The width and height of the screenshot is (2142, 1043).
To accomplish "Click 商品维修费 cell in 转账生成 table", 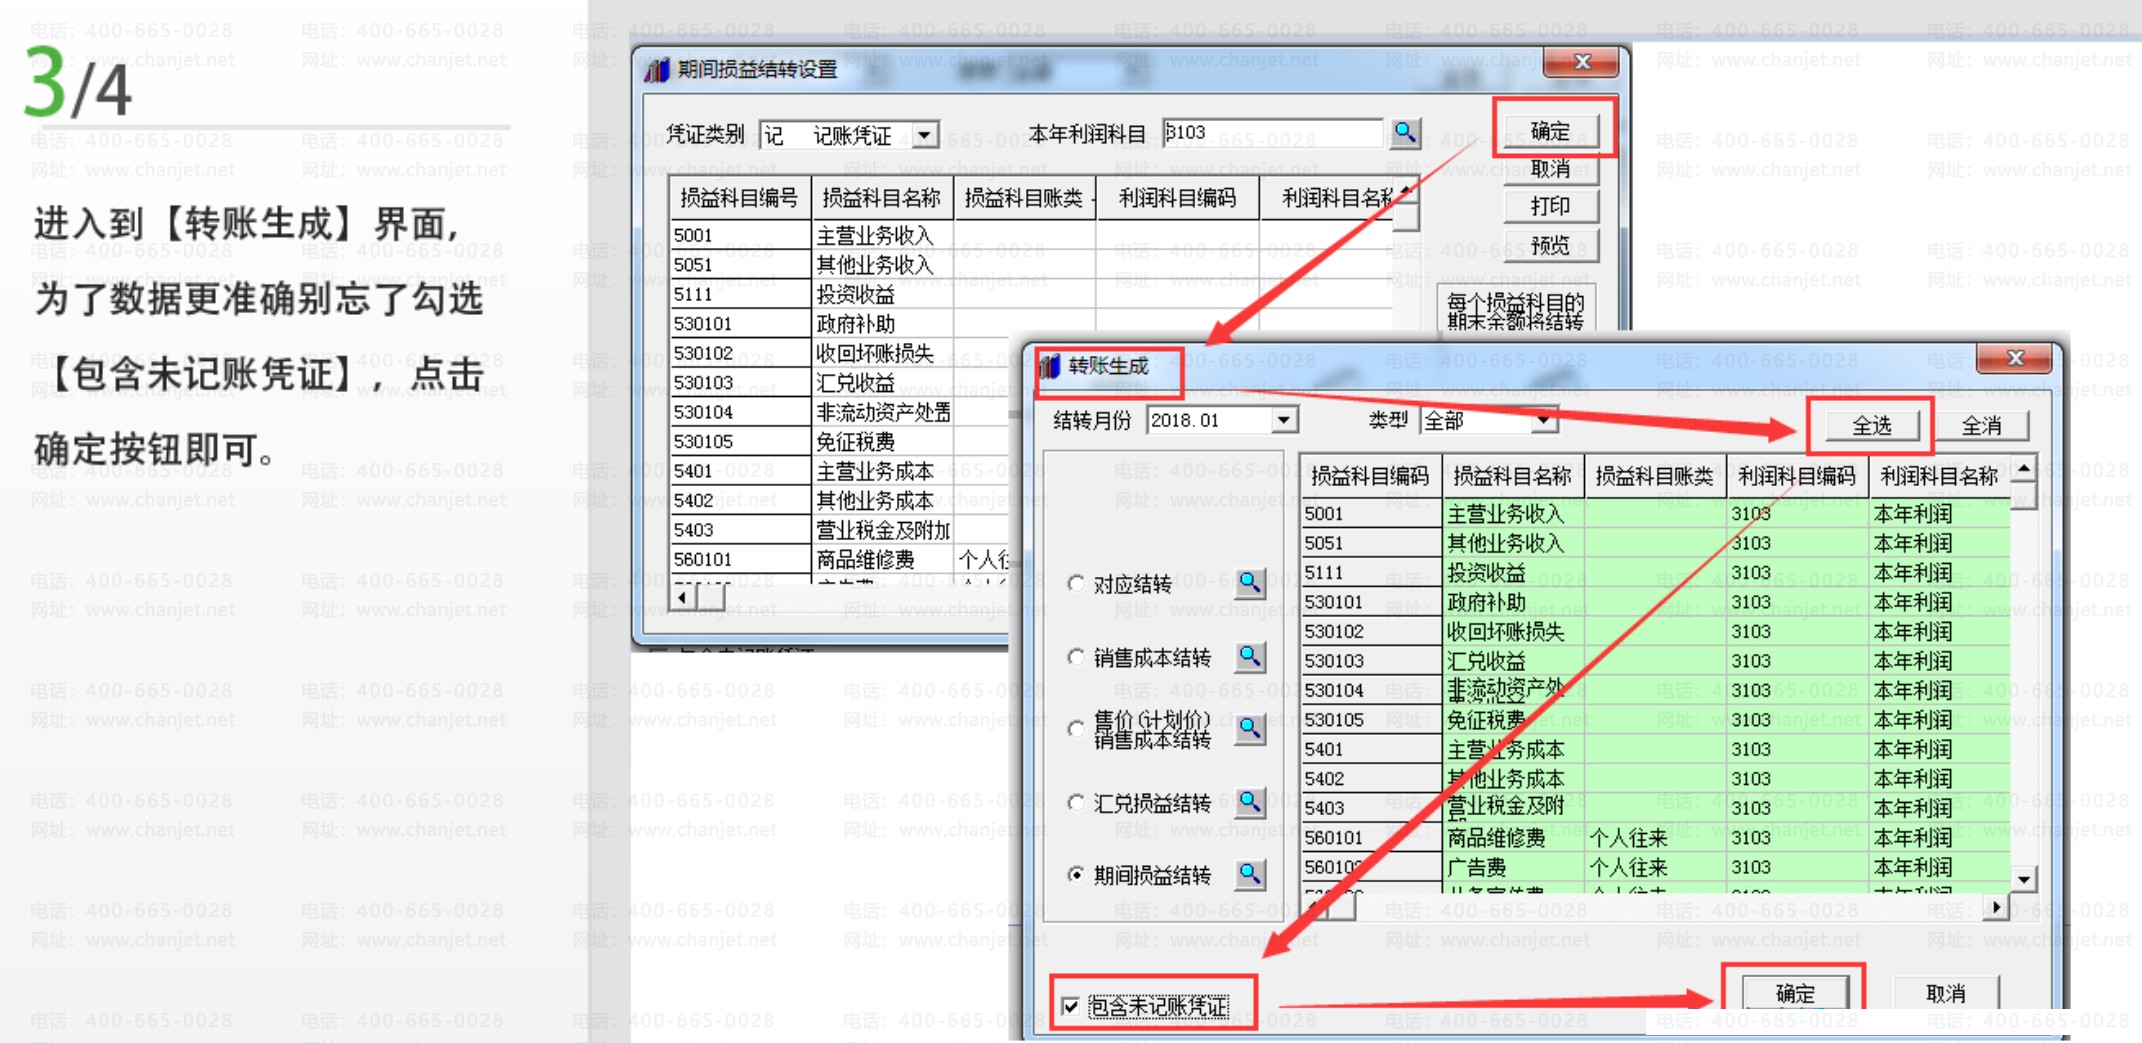I will pos(1513,838).
